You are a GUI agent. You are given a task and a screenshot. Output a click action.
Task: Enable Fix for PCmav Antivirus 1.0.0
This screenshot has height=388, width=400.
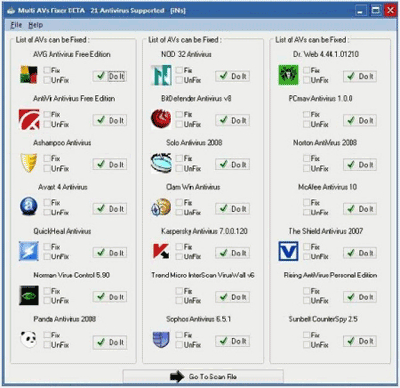(x=307, y=114)
